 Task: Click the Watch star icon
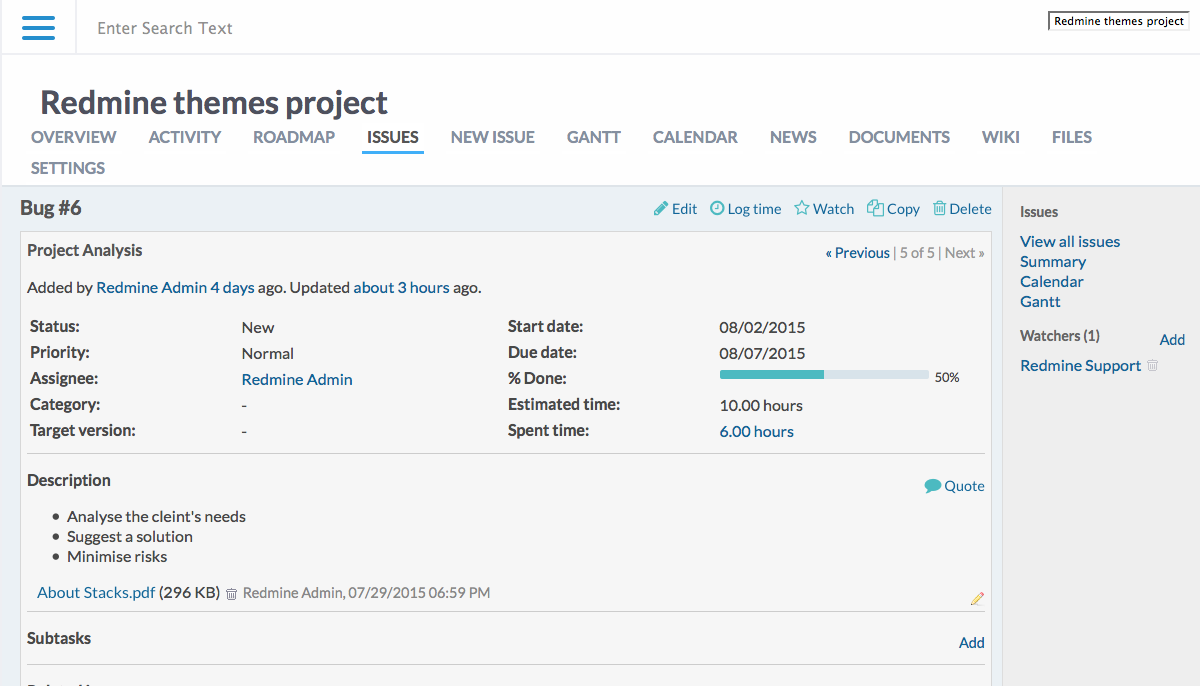click(x=801, y=208)
